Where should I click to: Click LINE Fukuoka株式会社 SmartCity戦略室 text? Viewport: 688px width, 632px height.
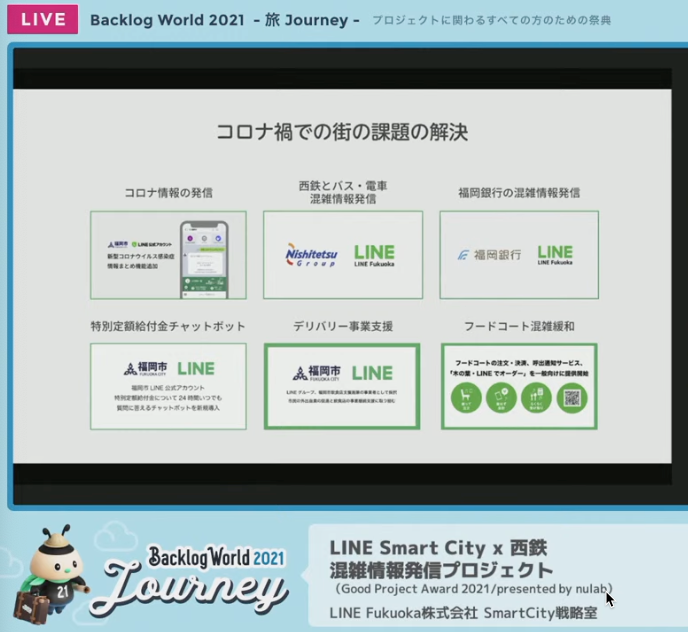pos(463,613)
